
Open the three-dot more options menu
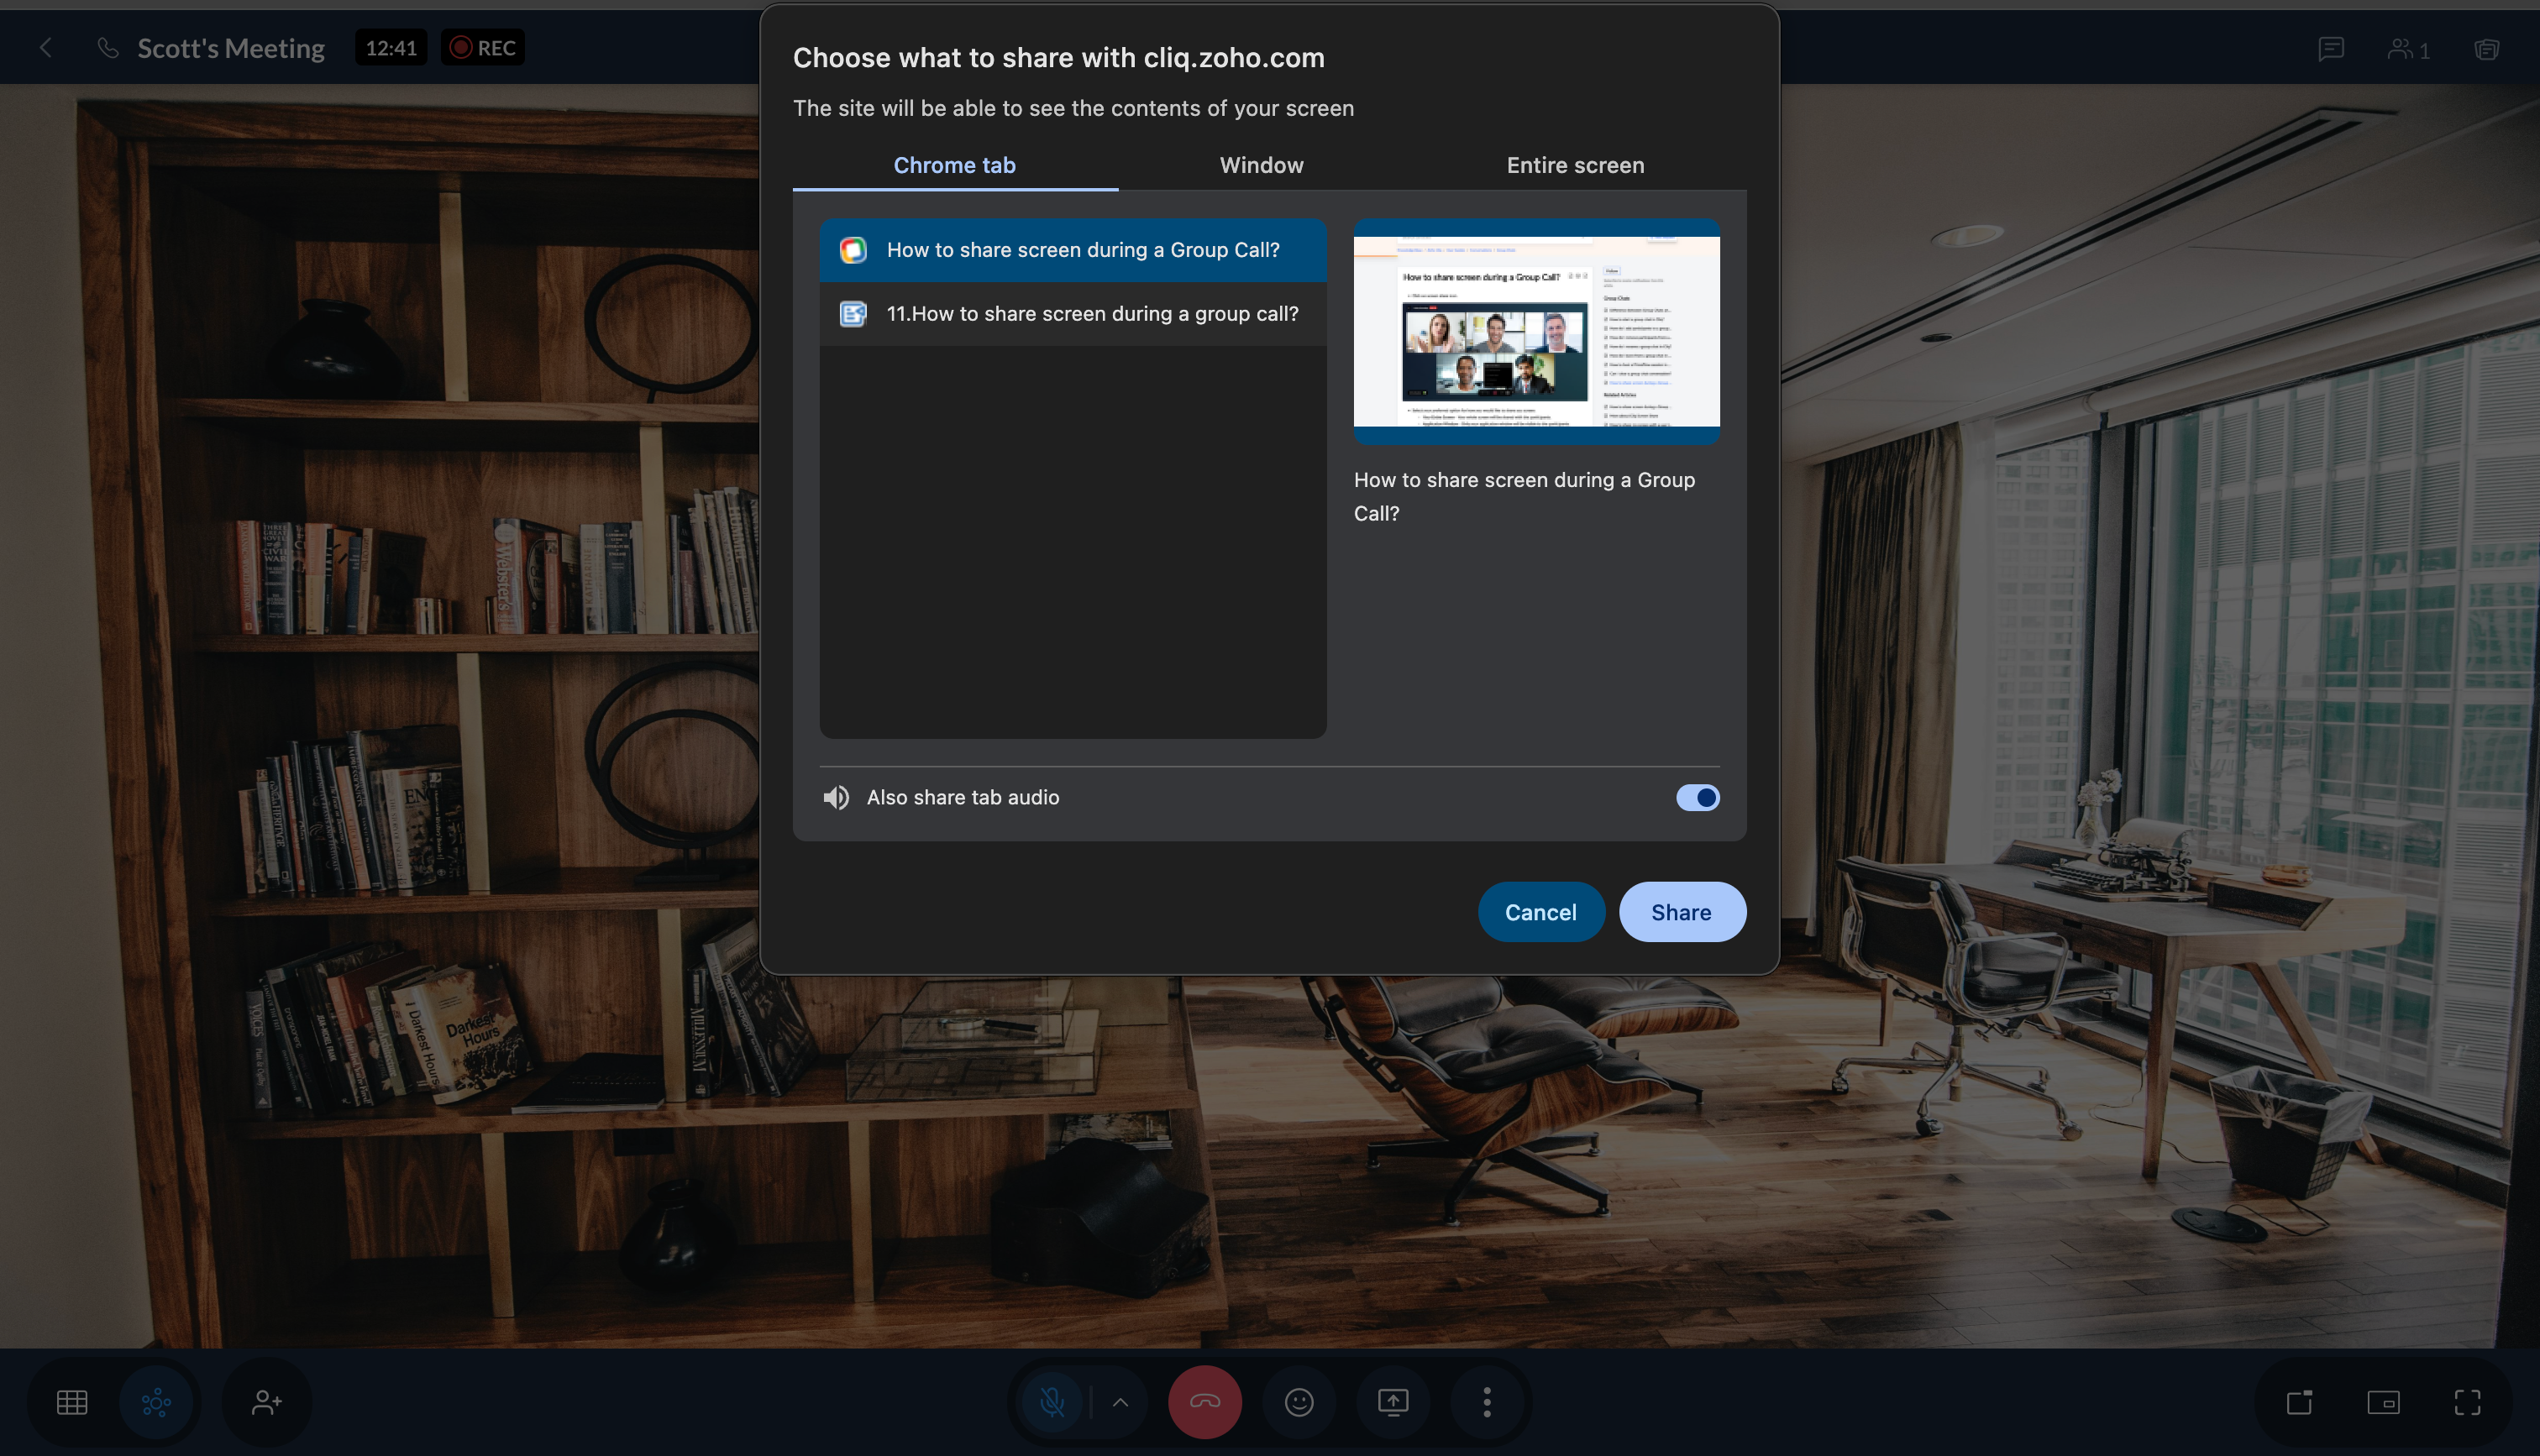[x=1487, y=1402]
